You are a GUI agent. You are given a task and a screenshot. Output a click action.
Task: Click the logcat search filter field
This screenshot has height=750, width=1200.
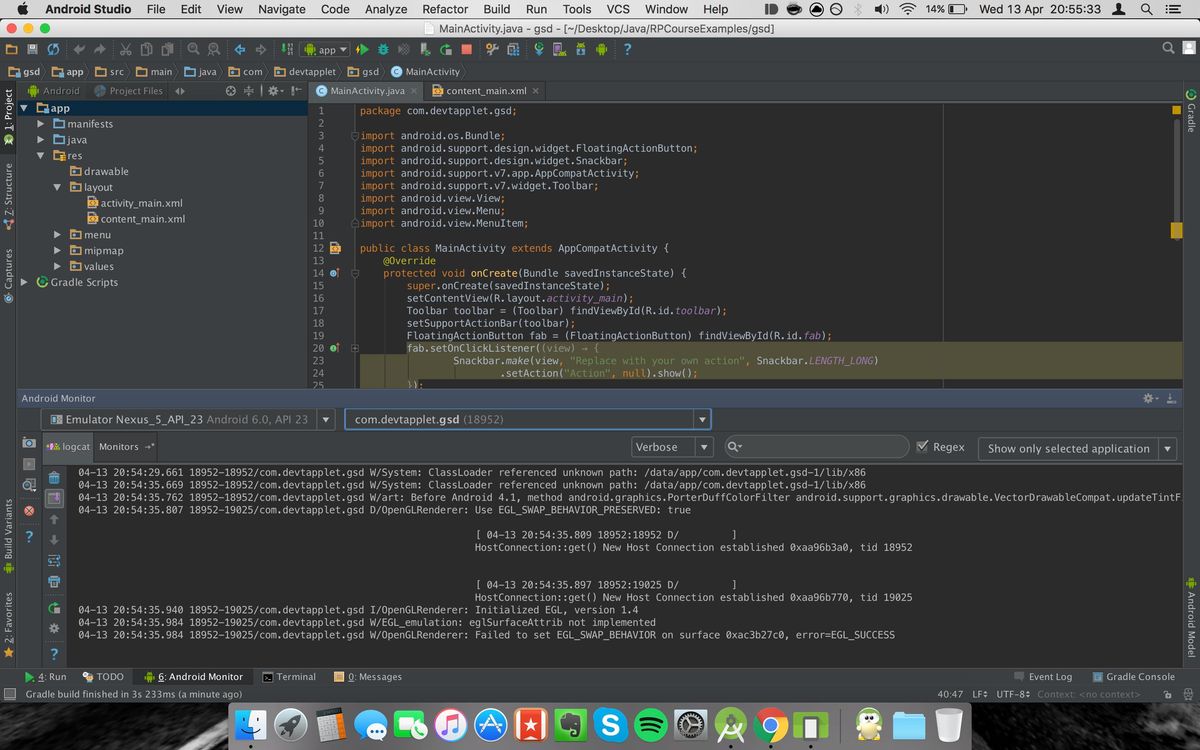[816, 447]
